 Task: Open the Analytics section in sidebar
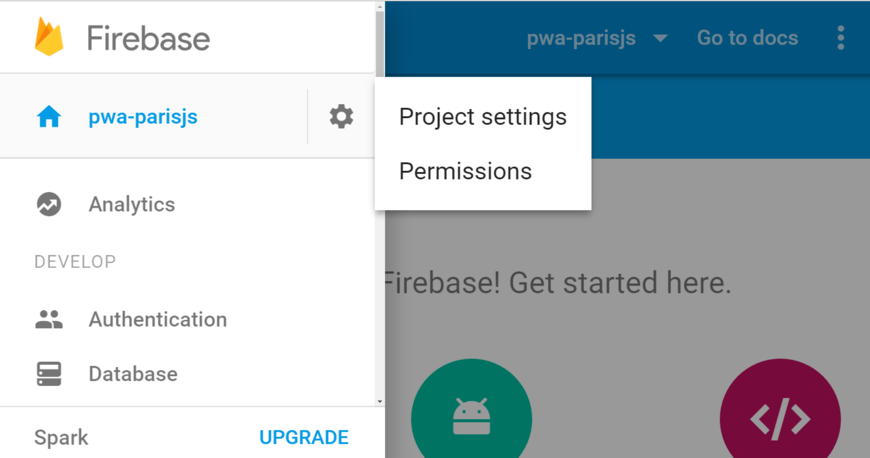pyautogui.click(x=131, y=204)
